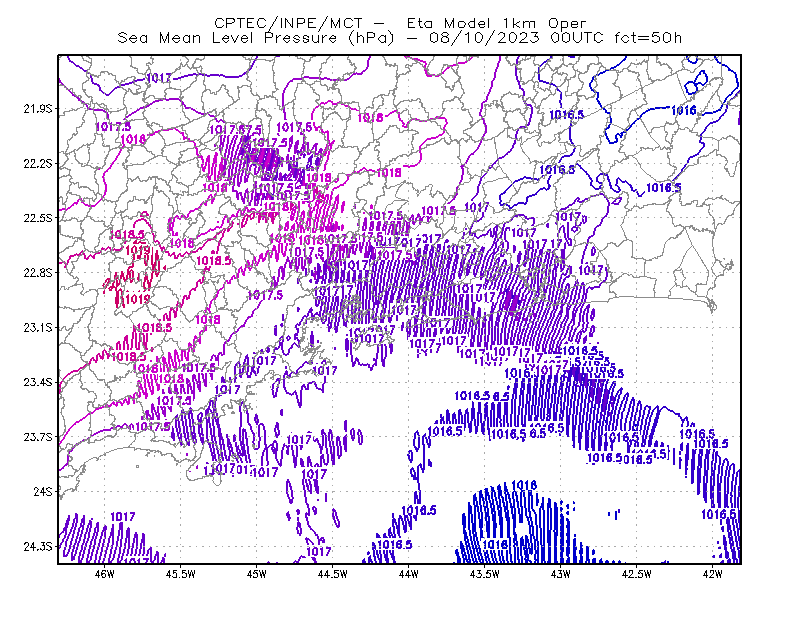Click the 1017 label in bottom-left ocean

tap(123, 517)
